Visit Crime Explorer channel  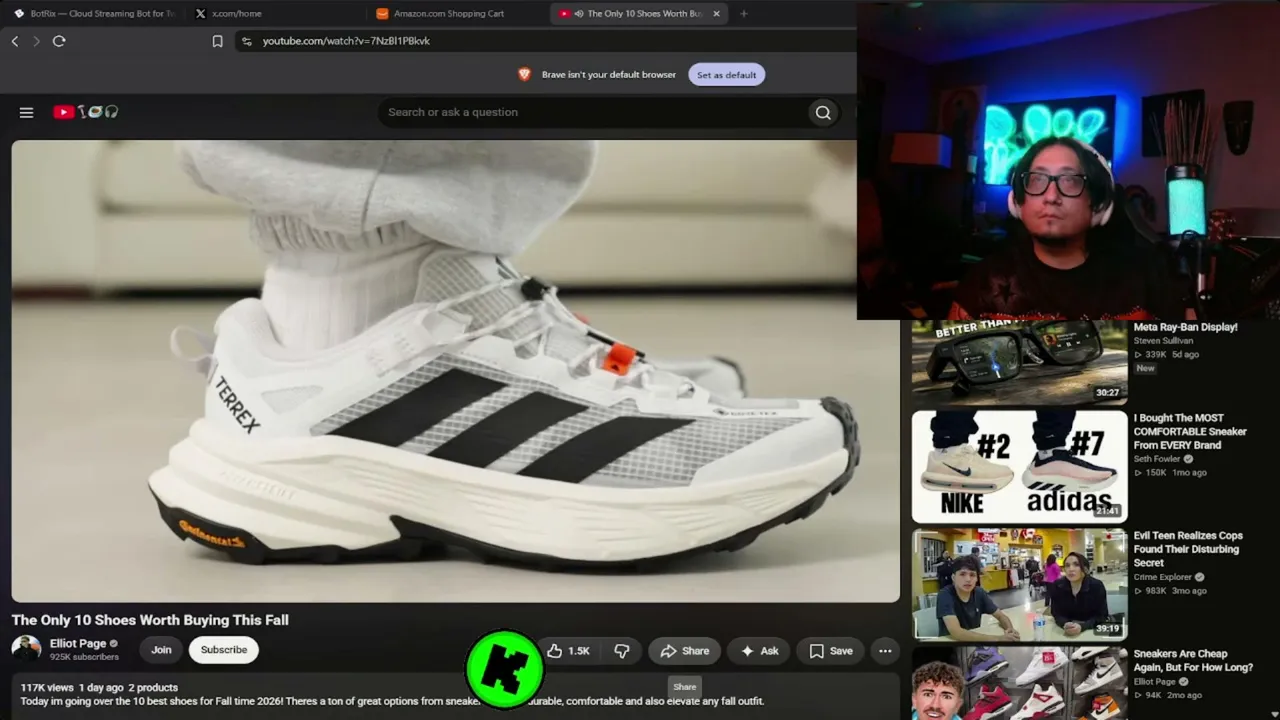pyautogui.click(x=1163, y=577)
